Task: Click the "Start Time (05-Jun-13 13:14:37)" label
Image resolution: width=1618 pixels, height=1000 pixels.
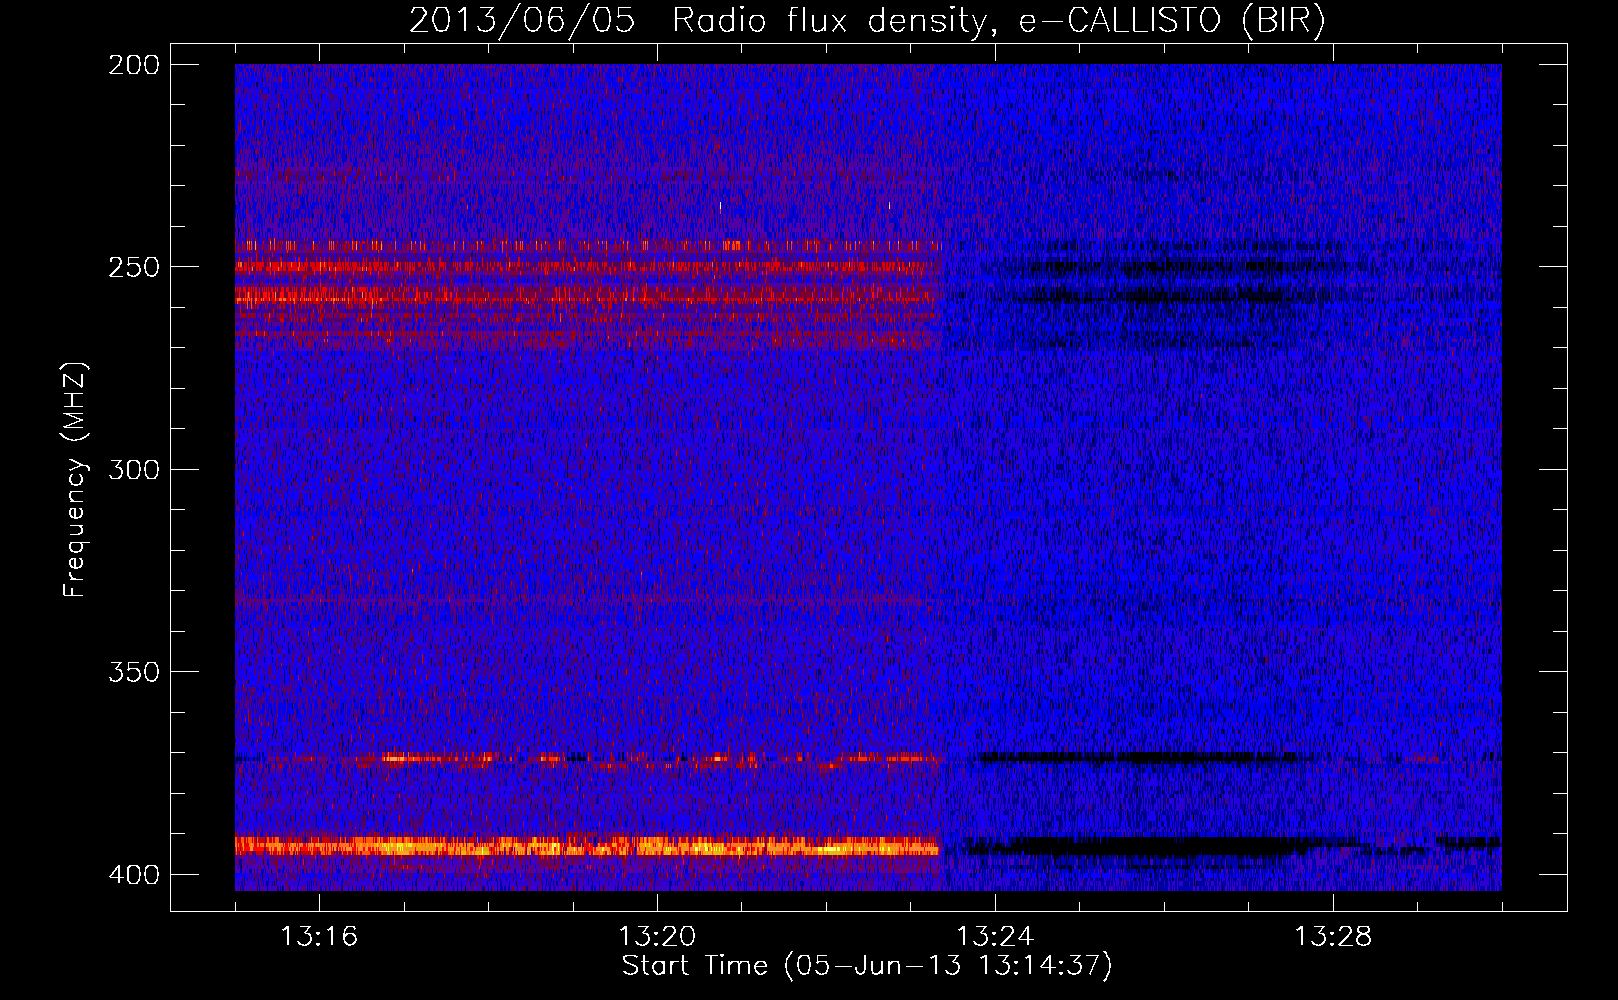Action: coord(867,966)
